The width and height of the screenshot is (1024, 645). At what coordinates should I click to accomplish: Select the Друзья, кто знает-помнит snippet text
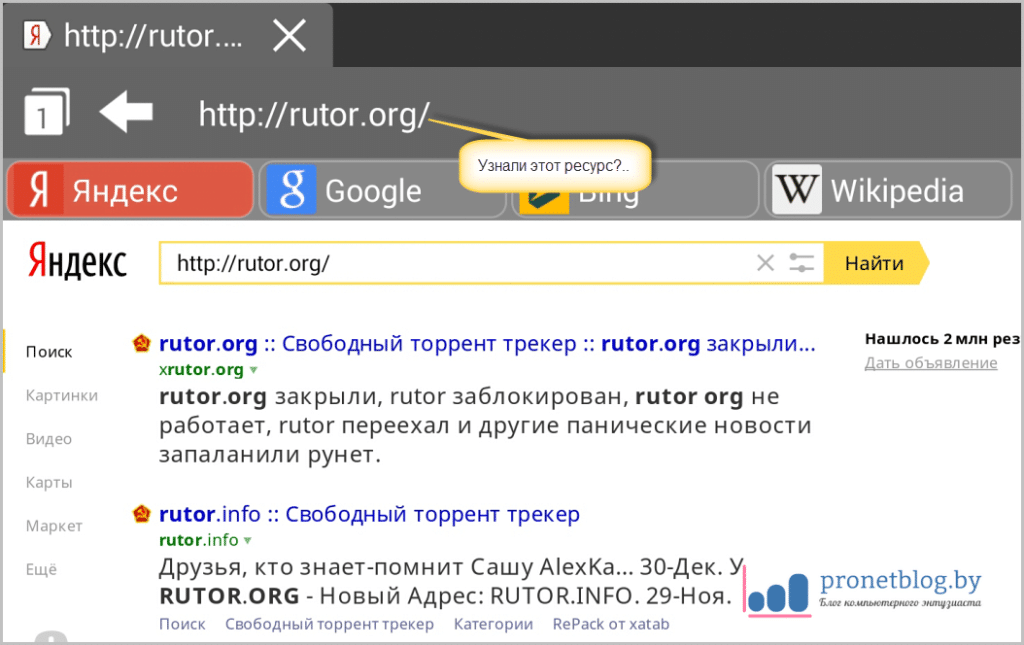451,581
